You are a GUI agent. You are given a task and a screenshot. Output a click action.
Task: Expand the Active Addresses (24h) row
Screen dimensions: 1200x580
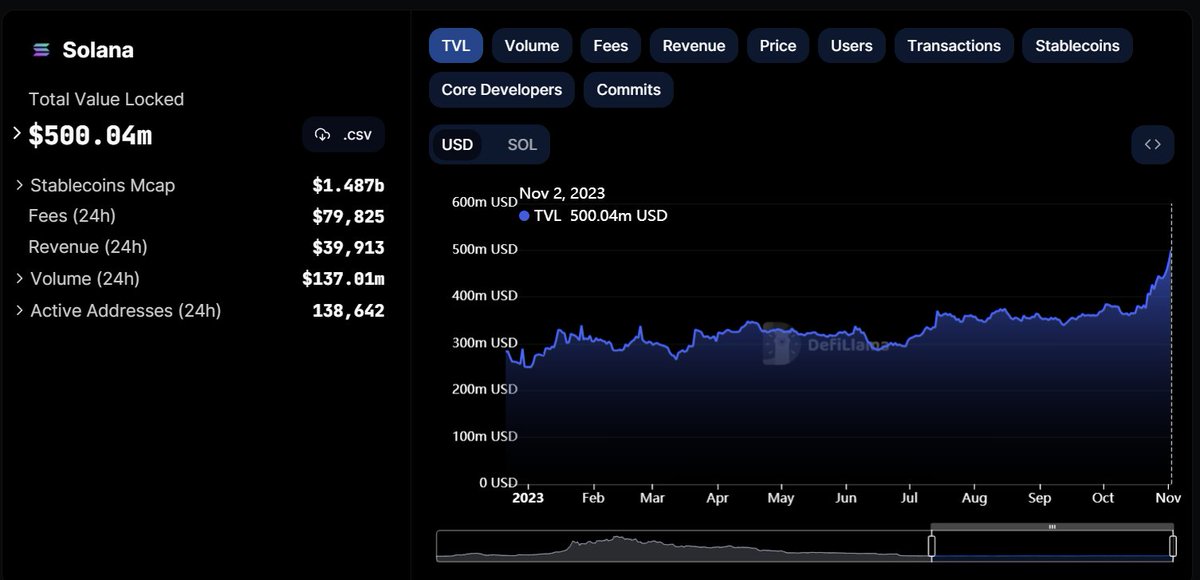20,311
